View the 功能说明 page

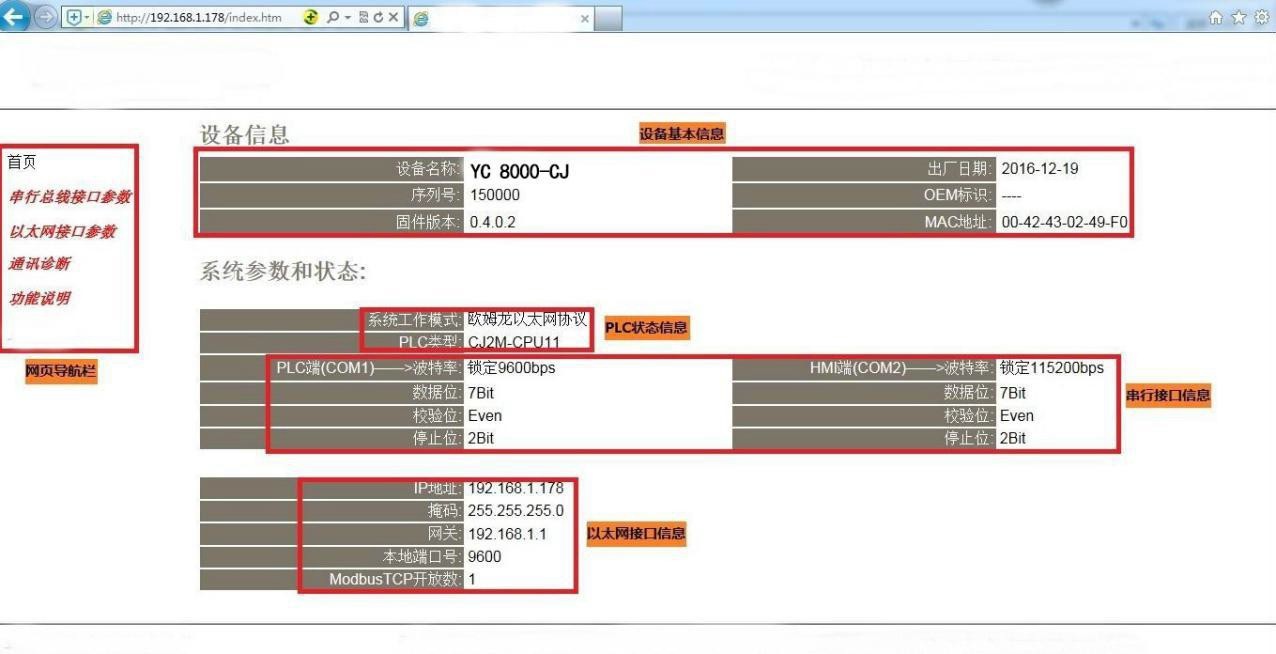[39, 298]
